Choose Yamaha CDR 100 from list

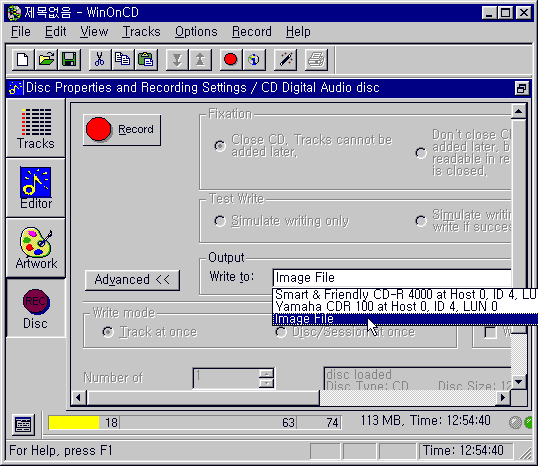(x=405, y=306)
